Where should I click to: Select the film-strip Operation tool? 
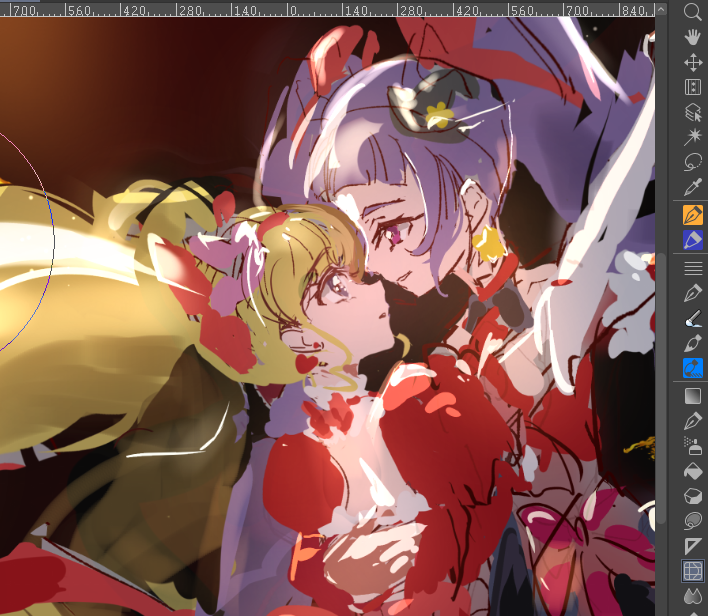(693, 87)
